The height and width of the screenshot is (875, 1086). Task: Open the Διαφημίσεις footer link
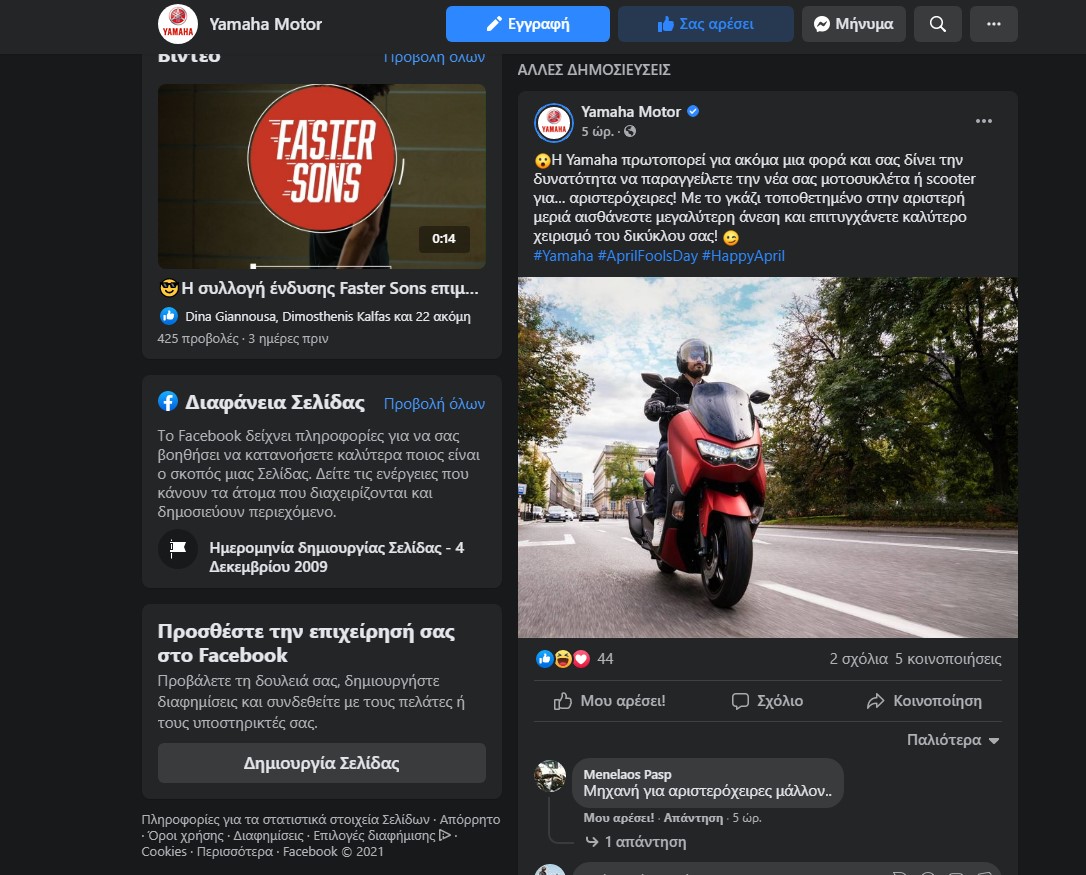[x=268, y=836]
